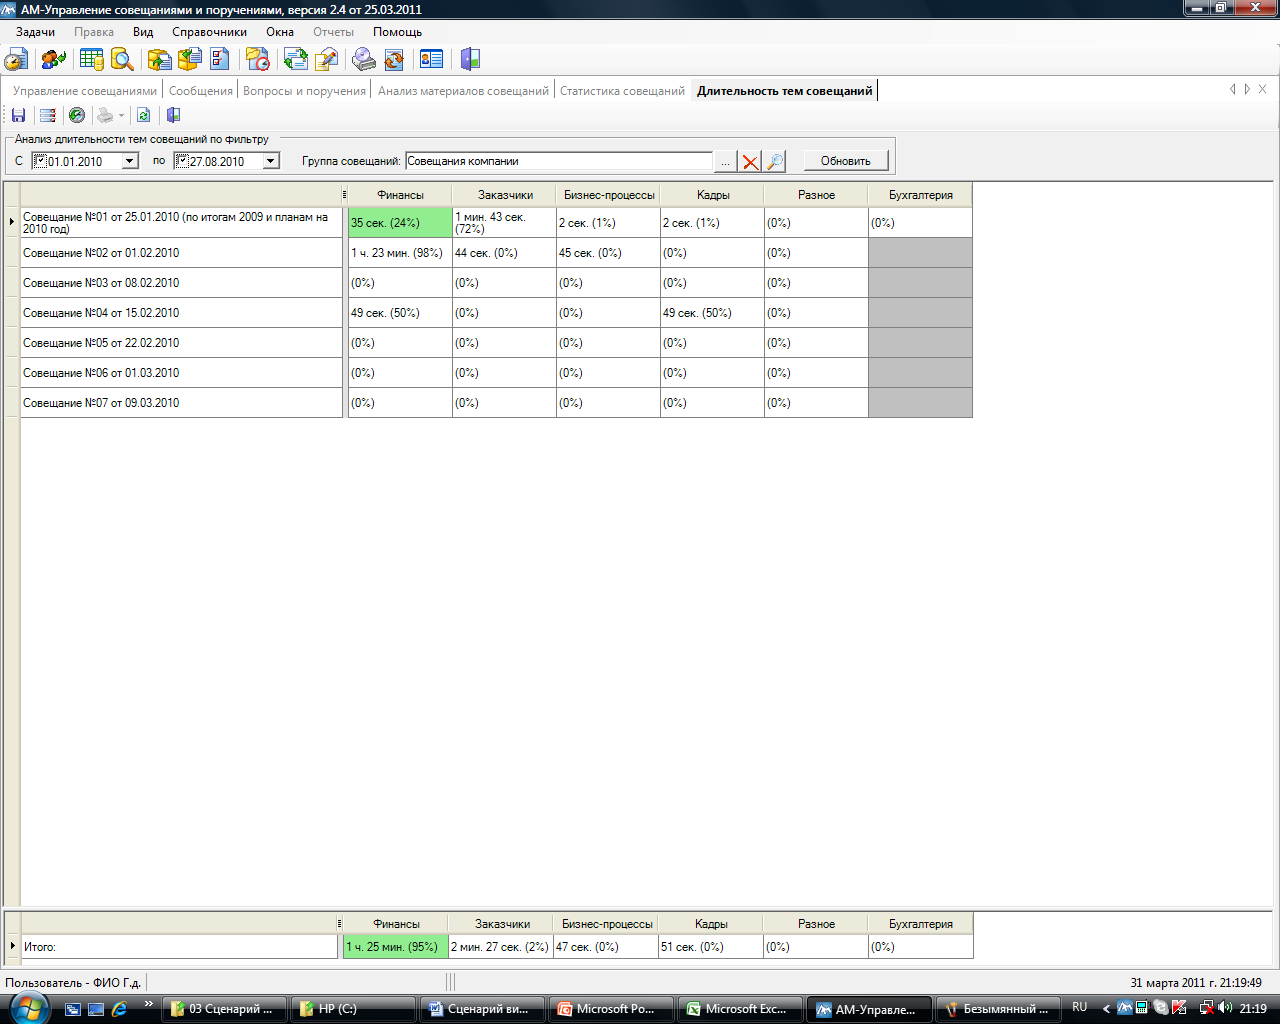Click the printer icon in tab toolbar

[105, 115]
